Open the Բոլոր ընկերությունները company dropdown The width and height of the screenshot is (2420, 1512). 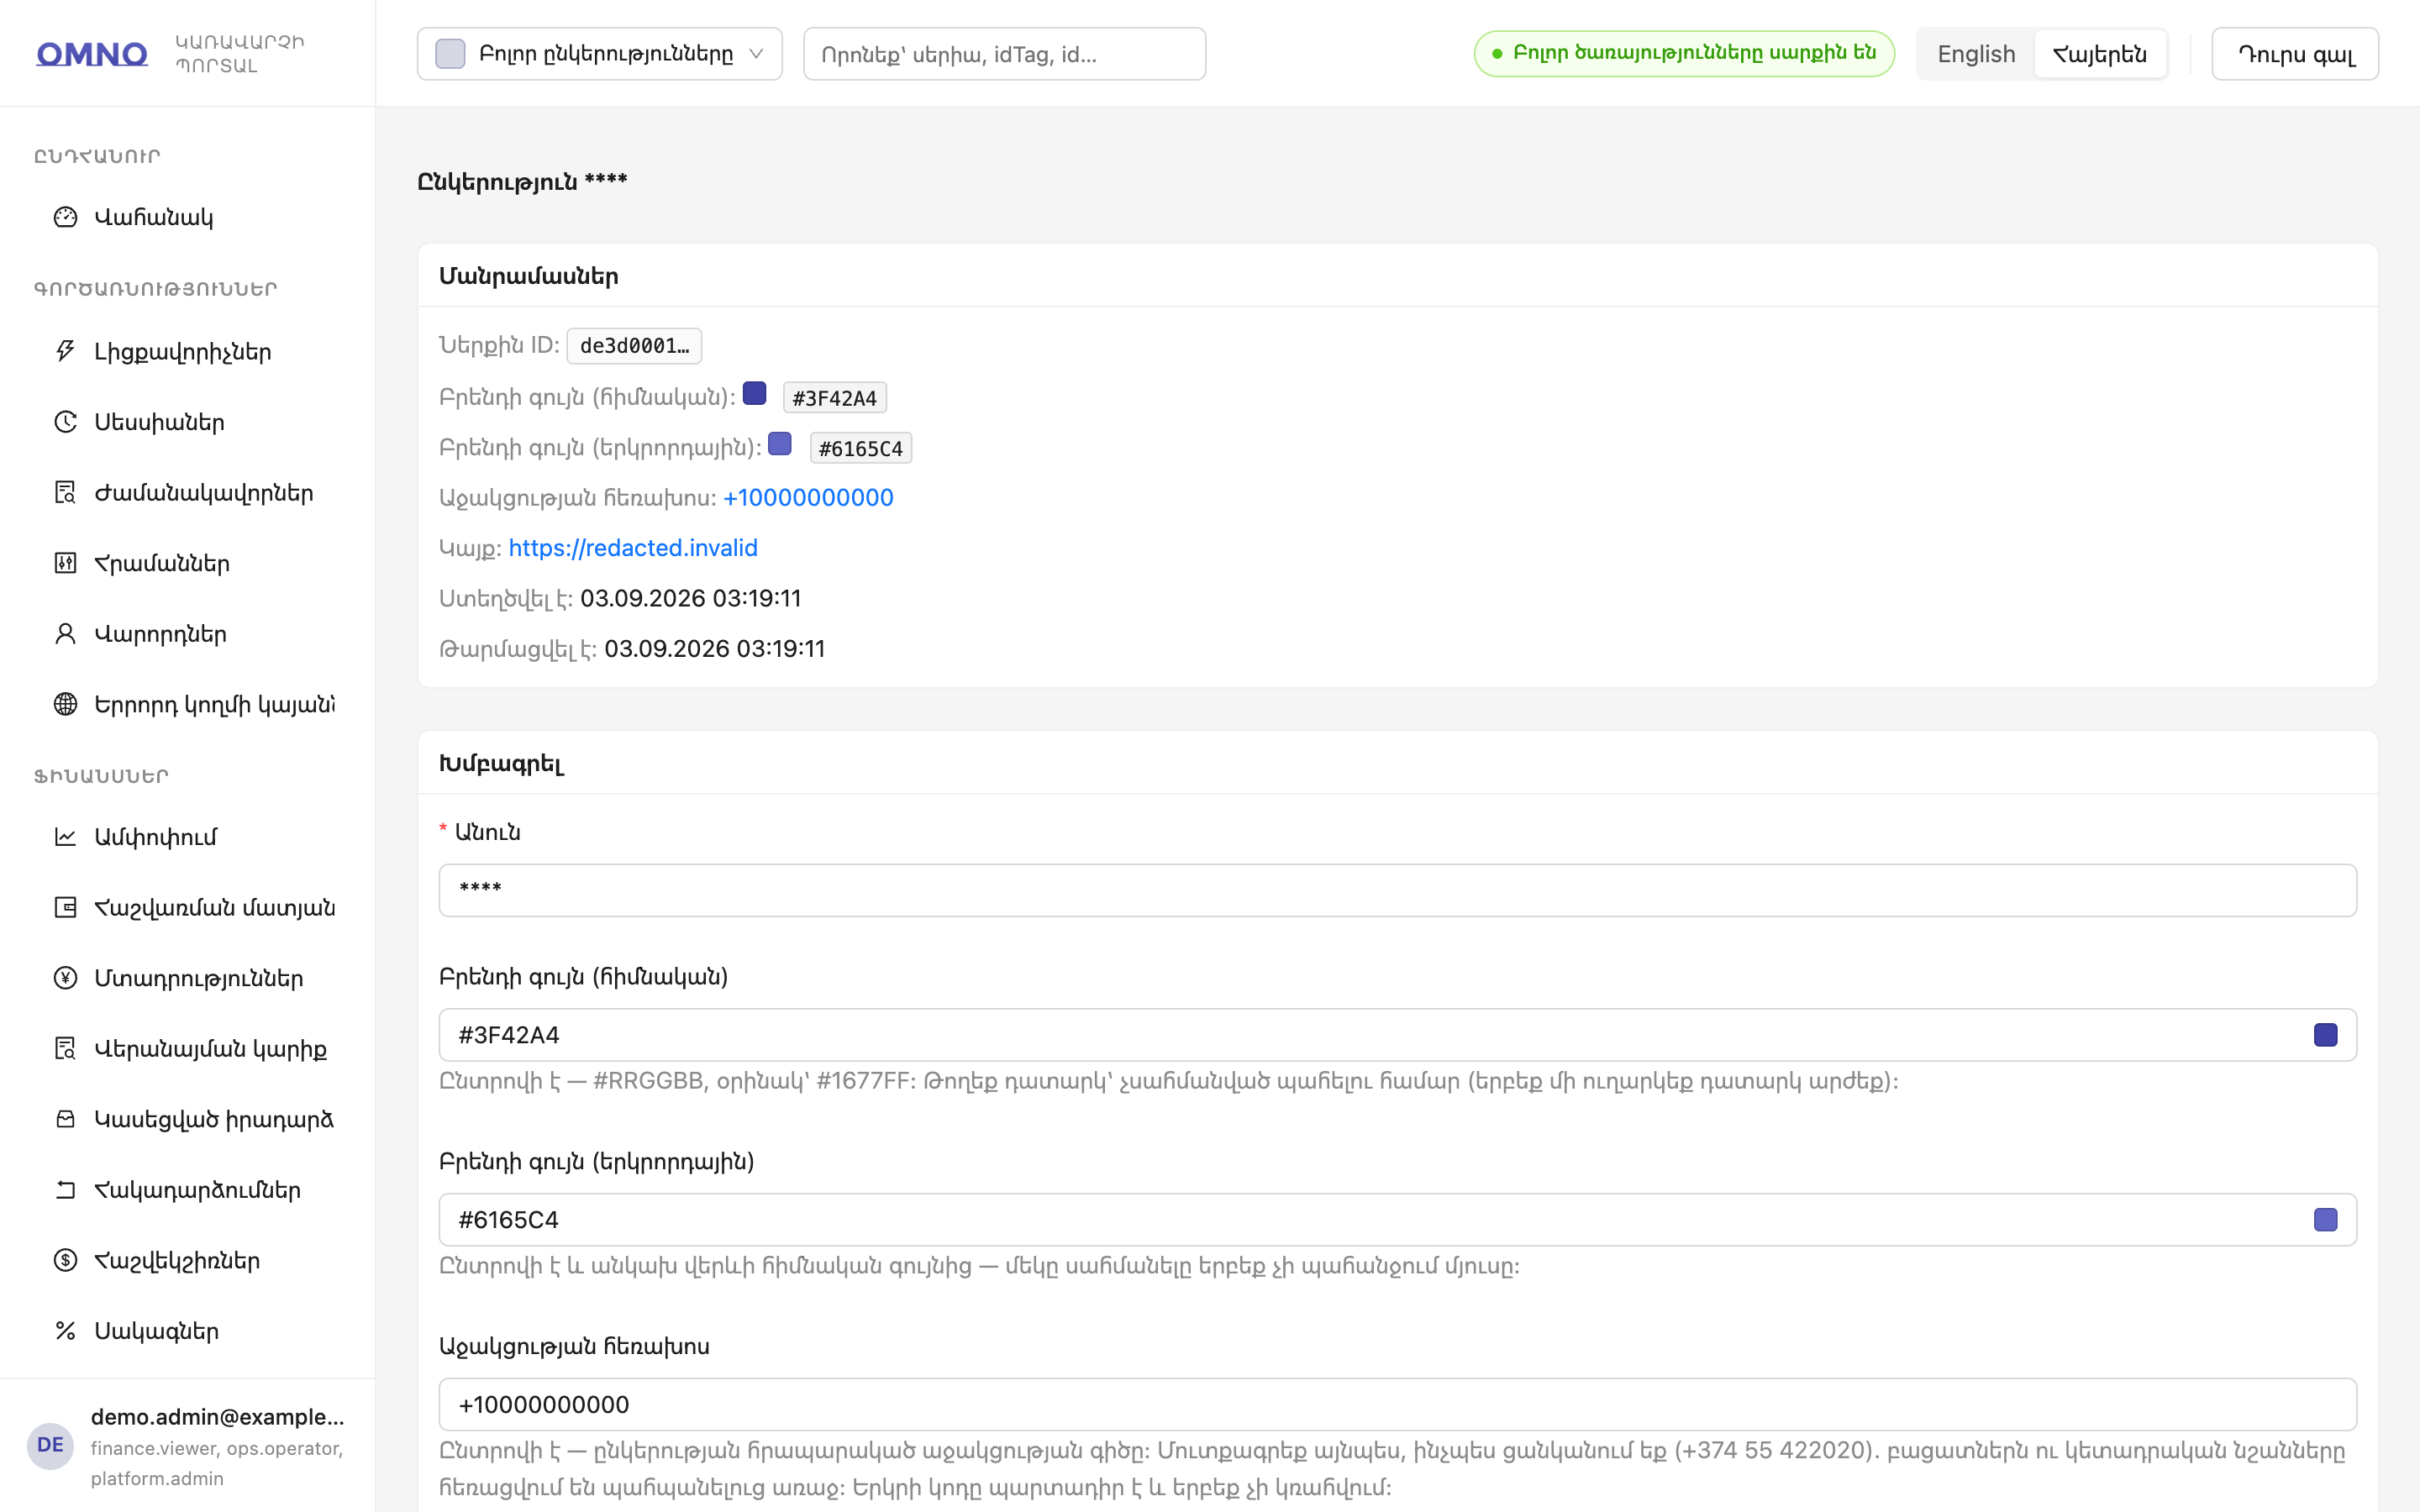[599, 54]
